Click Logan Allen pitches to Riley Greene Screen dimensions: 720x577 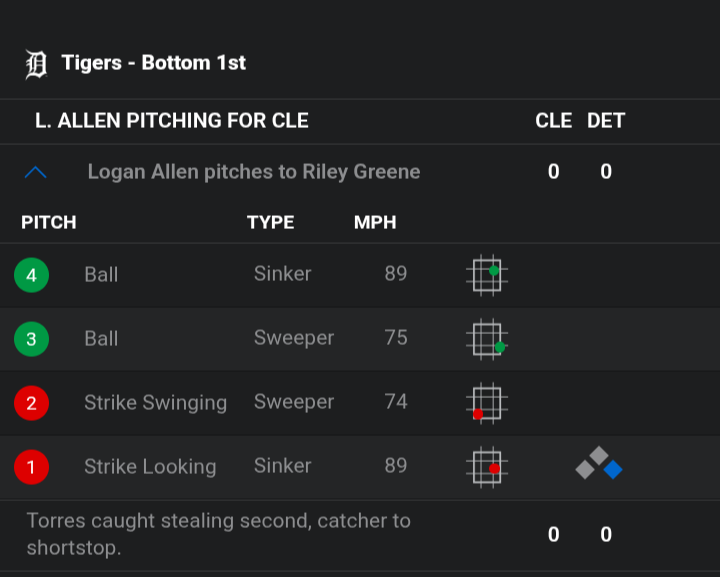(x=254, y=172)
